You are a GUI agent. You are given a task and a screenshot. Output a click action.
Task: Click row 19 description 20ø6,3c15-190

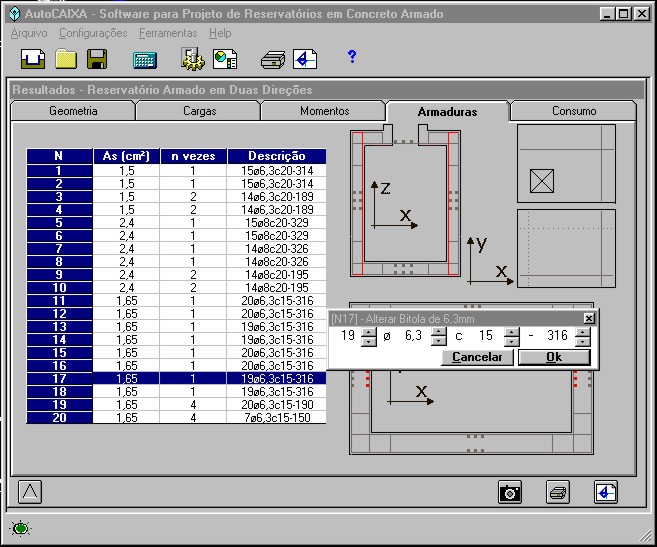click(277, 404)
